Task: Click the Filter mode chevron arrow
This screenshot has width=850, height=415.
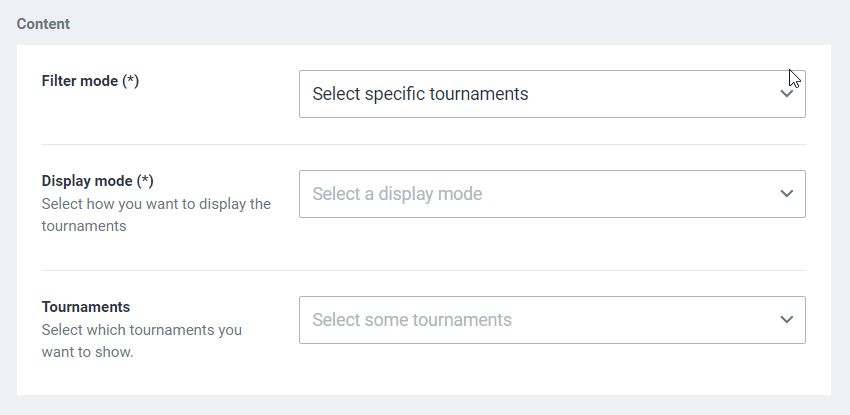Action: [x=786, y=94]
